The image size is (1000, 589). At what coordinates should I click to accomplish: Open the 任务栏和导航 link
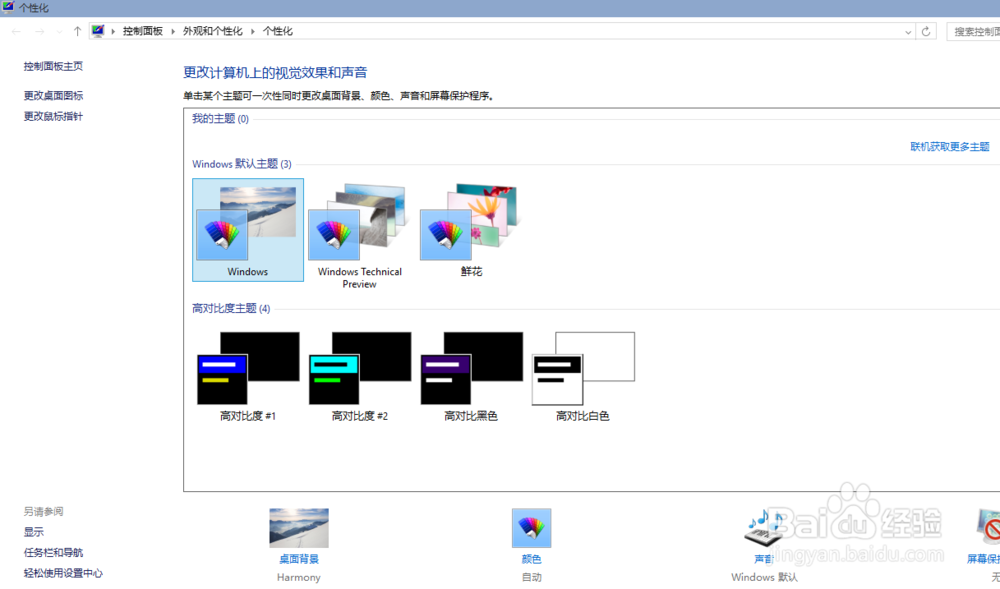click(54, 553)
